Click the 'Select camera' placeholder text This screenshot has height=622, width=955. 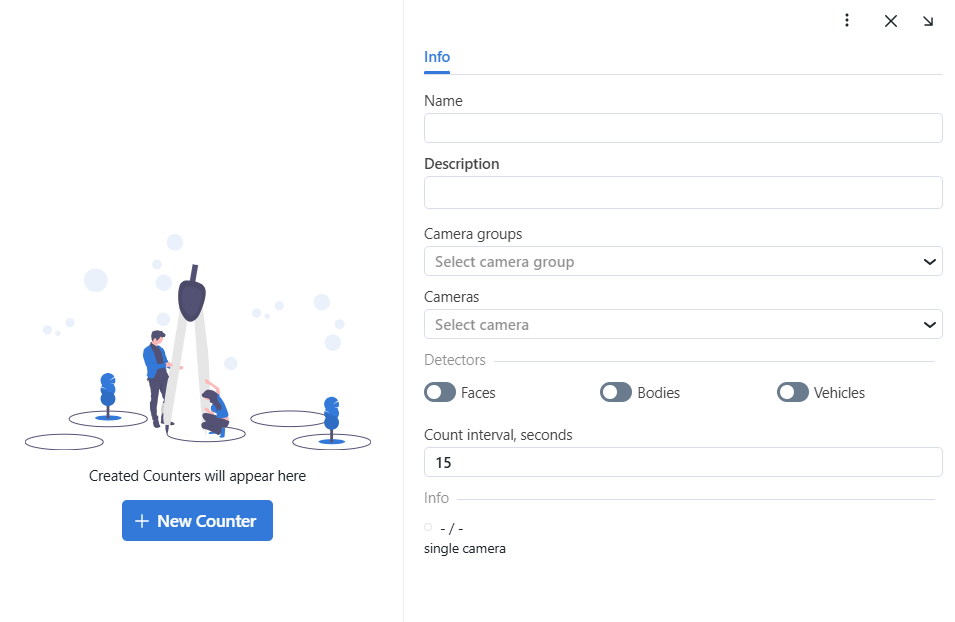(482, 325)
